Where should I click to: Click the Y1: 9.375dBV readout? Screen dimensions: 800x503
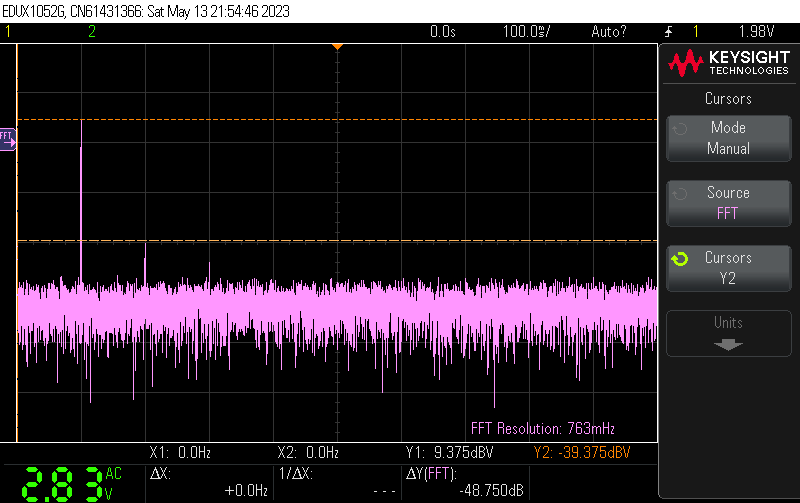tap(449, 452)
